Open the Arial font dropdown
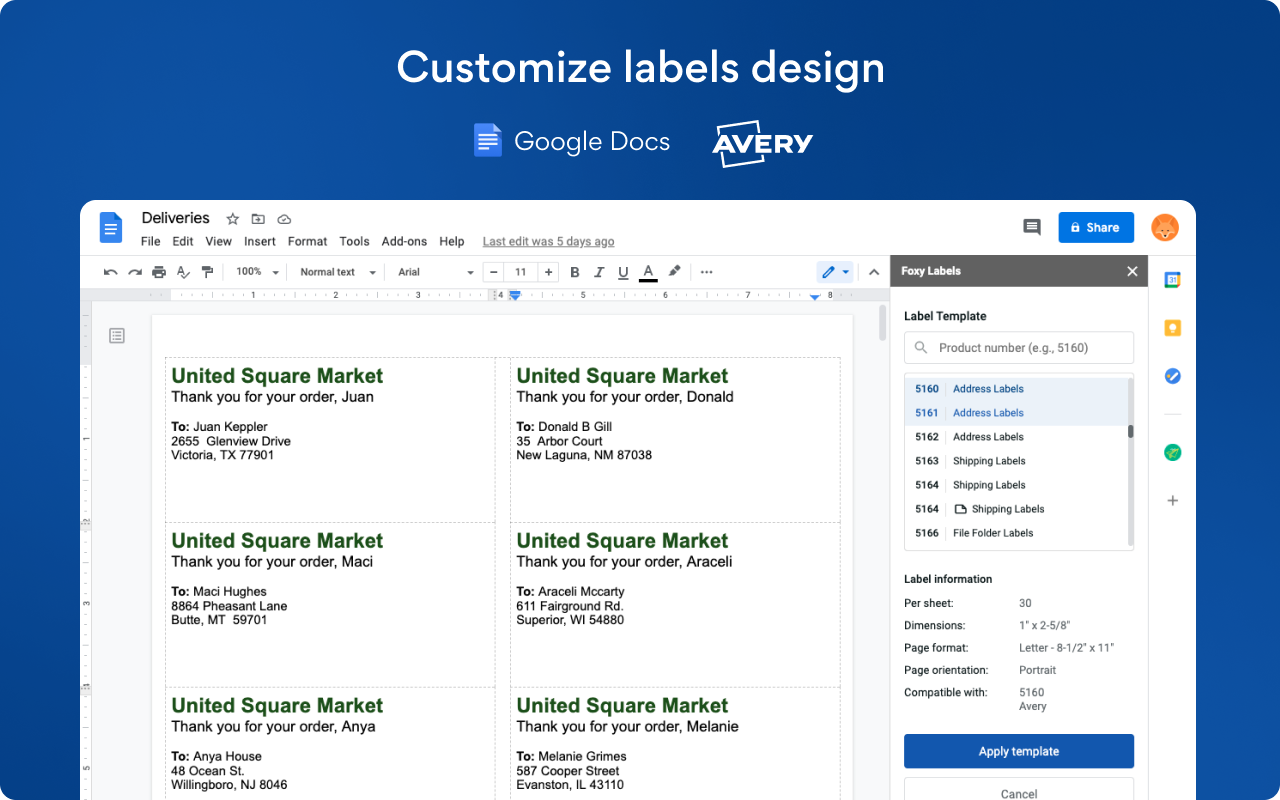 pos(436,272)
